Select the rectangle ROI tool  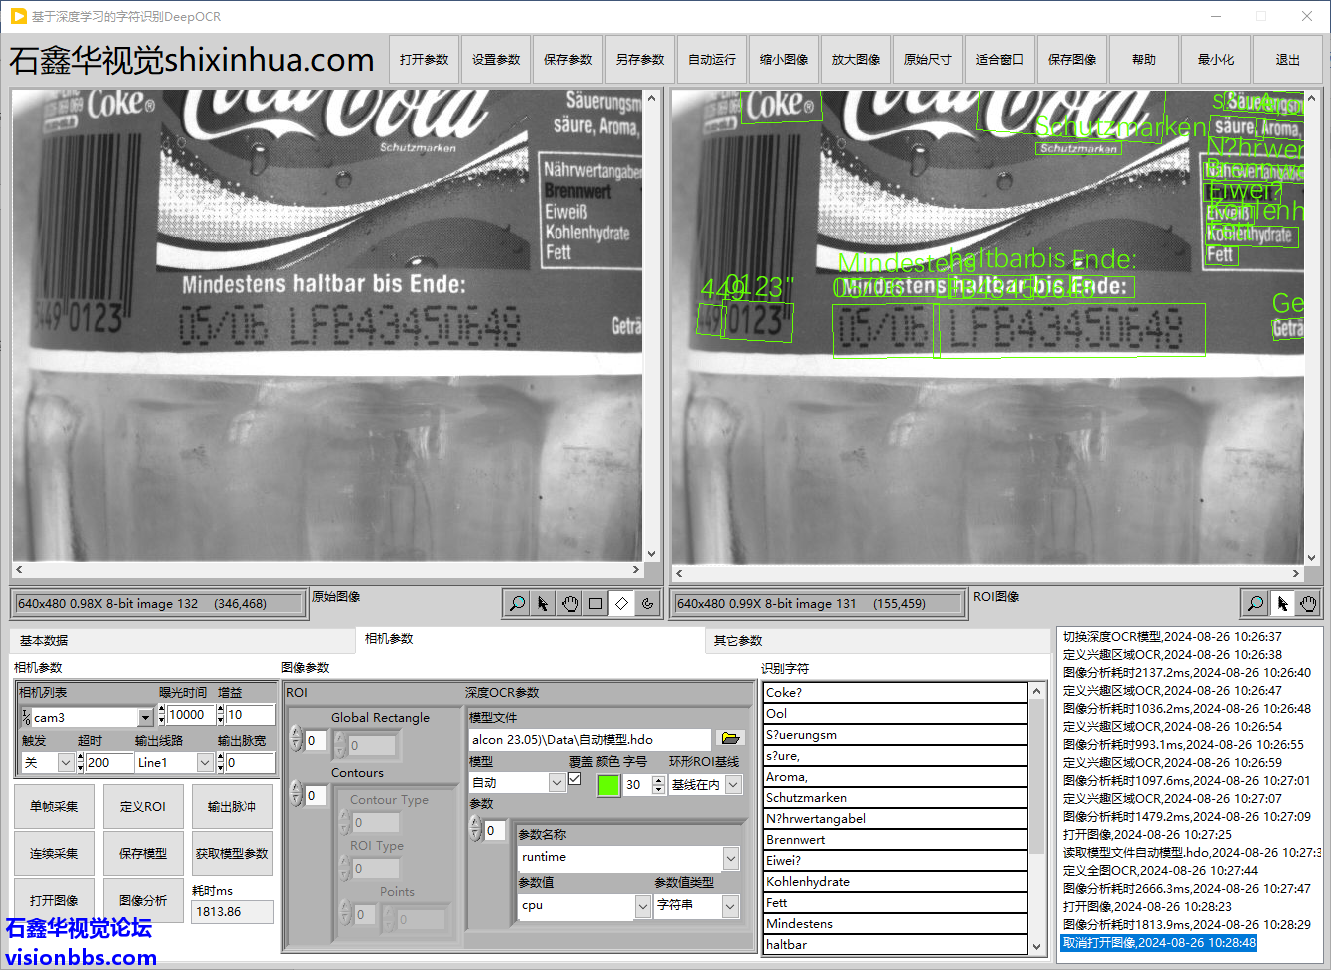pos(595,603)
